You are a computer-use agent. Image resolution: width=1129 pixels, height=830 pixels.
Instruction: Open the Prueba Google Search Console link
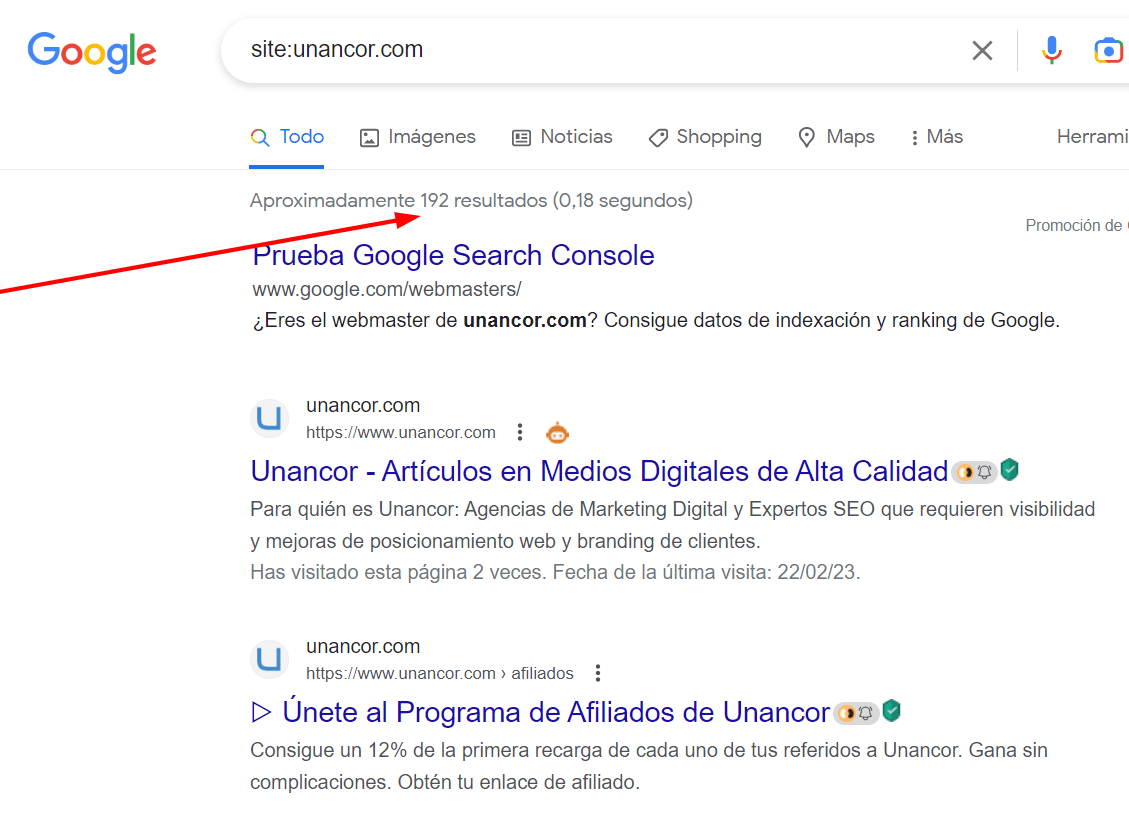click(453, 256)
